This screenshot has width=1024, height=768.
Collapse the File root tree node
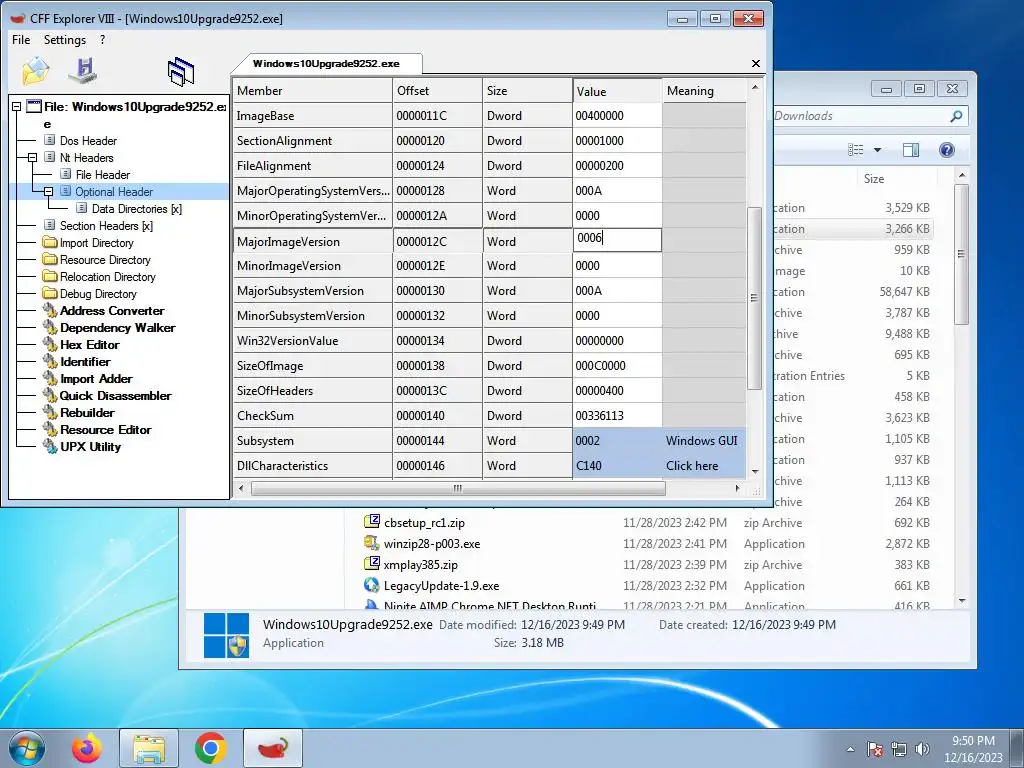click(x=16, y=106)
